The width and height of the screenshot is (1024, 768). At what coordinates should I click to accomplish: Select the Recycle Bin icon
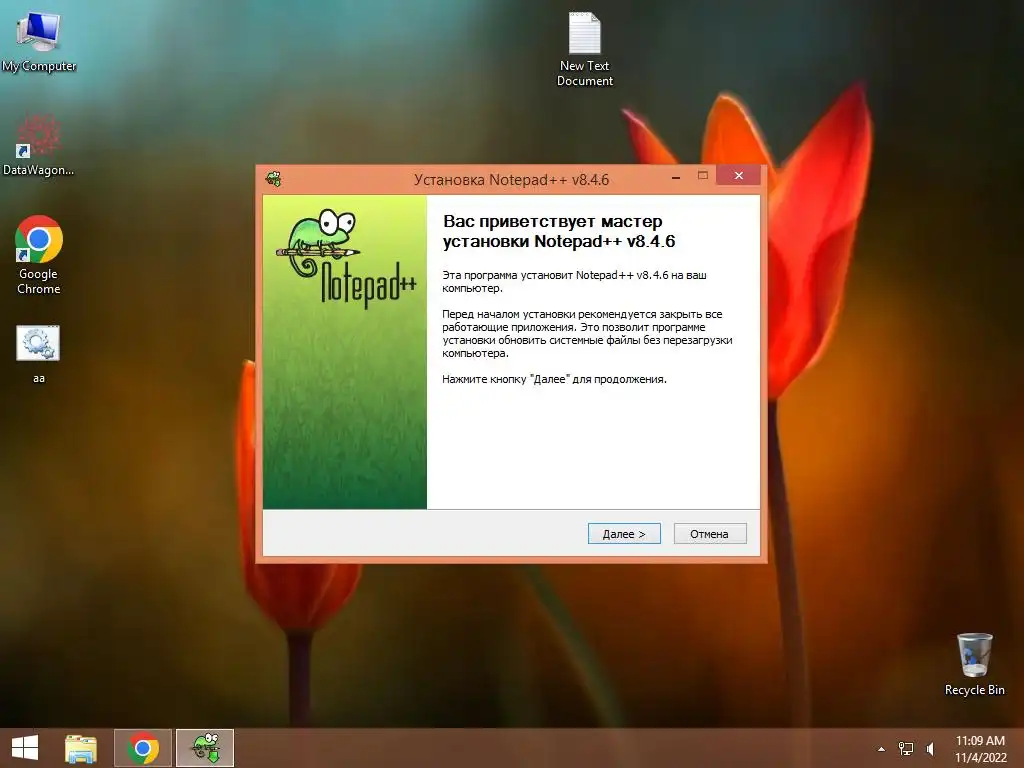coord(974,664)
